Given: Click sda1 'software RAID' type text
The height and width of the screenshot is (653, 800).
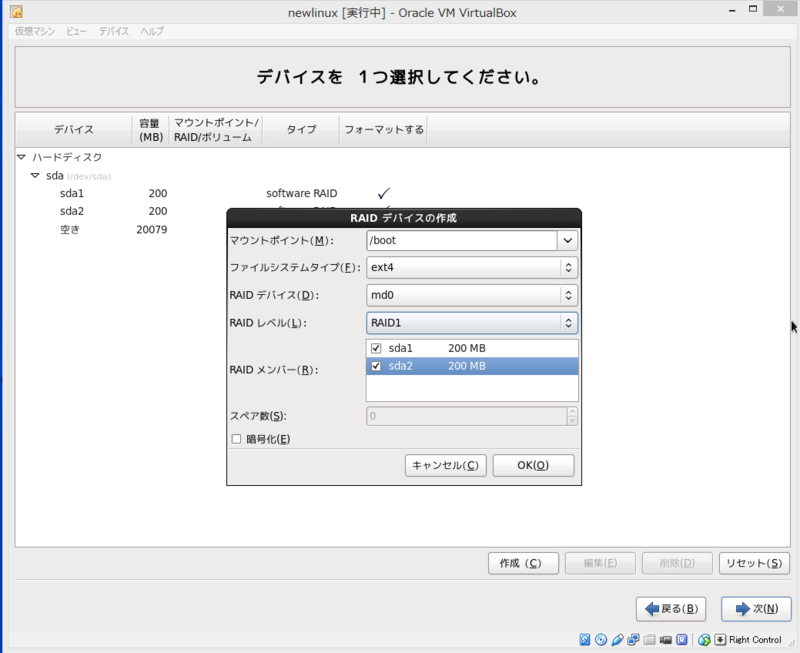Looking at the screenshot, I should [x=302, y=193].
